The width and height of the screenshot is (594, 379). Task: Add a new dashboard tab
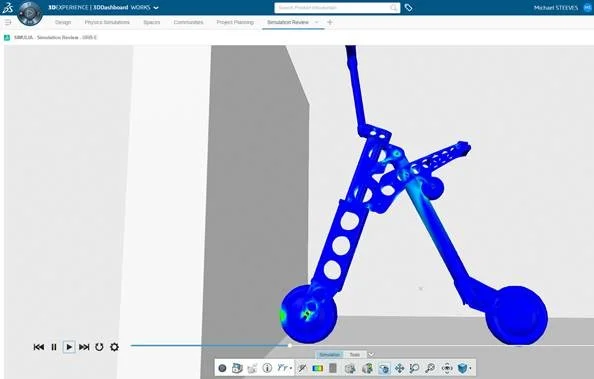pos(330,22)
